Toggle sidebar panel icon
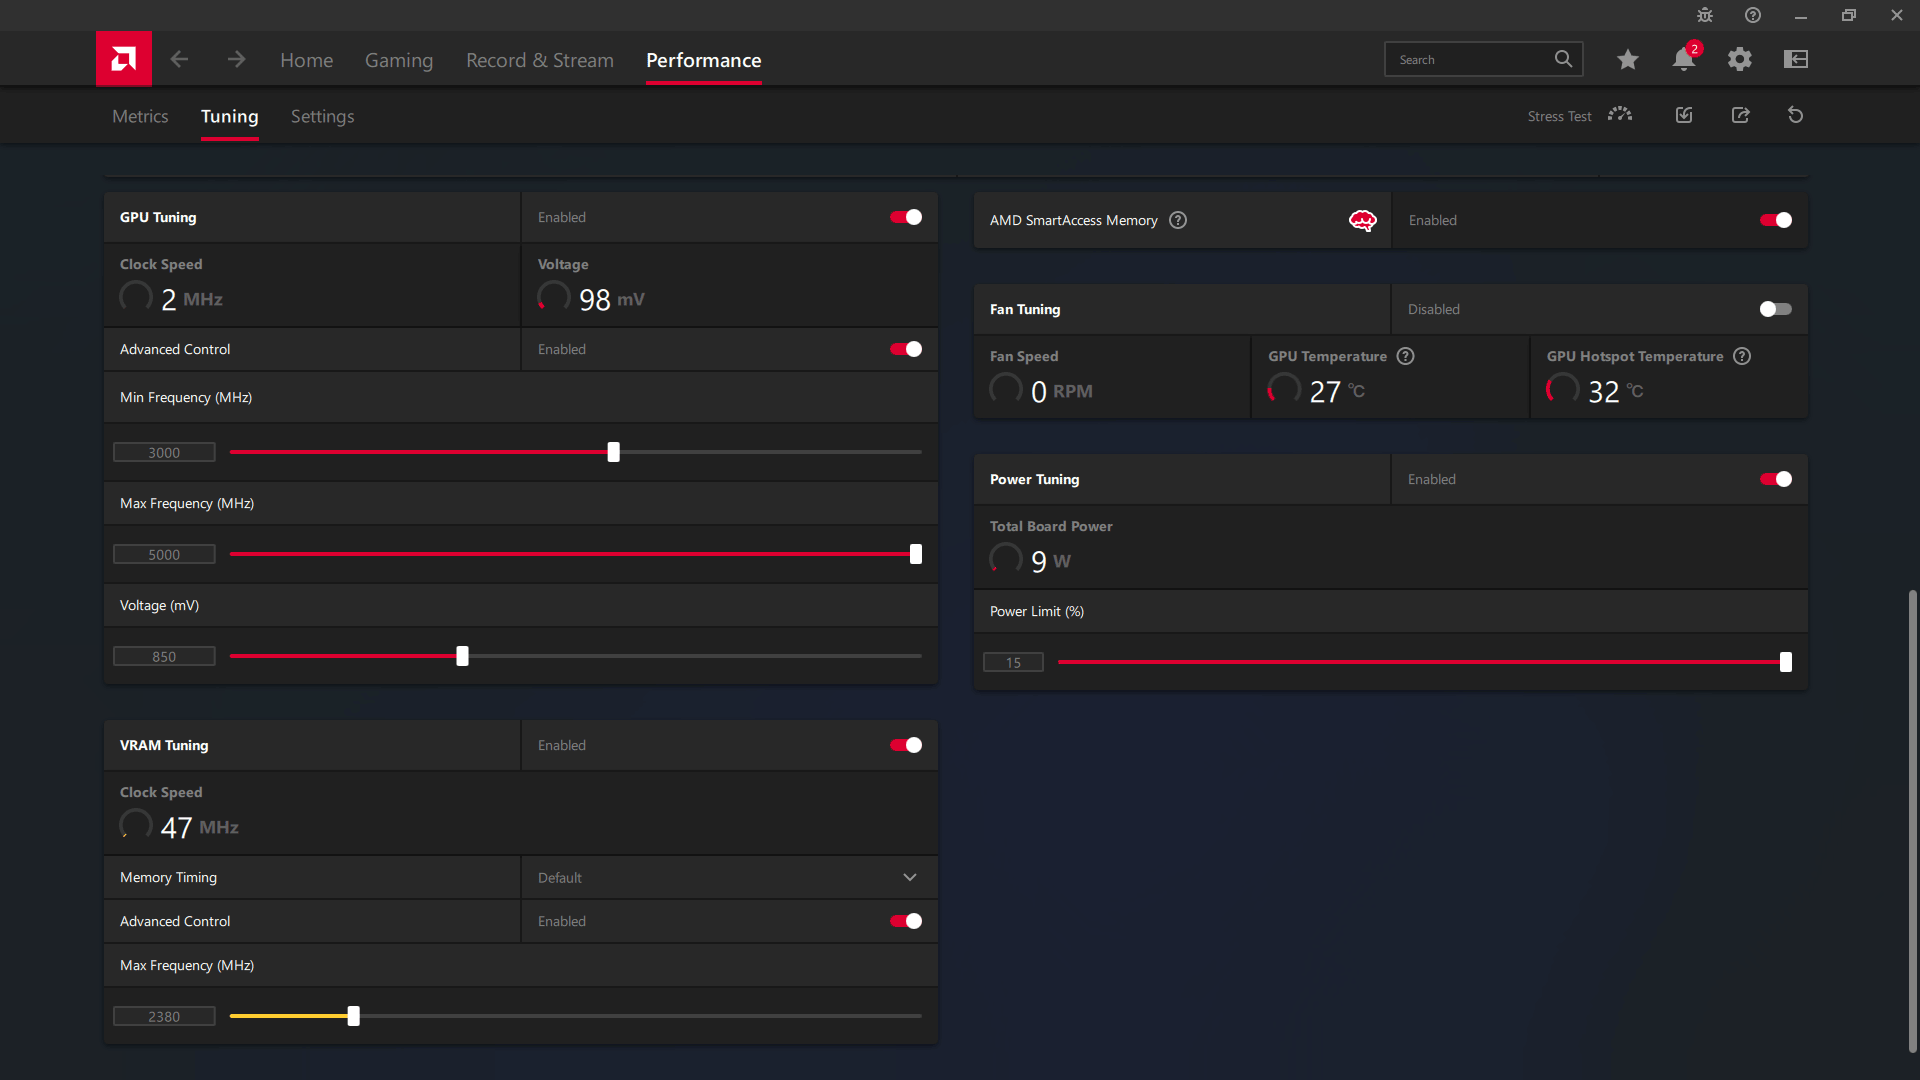The height and width of the screenshot is (1080, 1920). coord(1796,59)
